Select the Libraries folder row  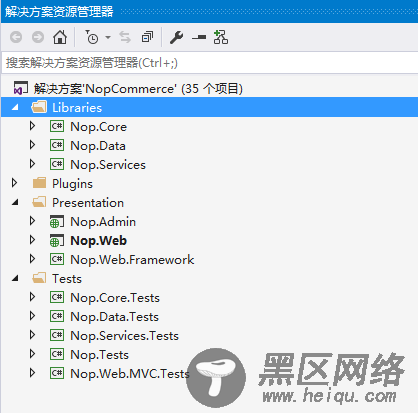pos(209,107)
